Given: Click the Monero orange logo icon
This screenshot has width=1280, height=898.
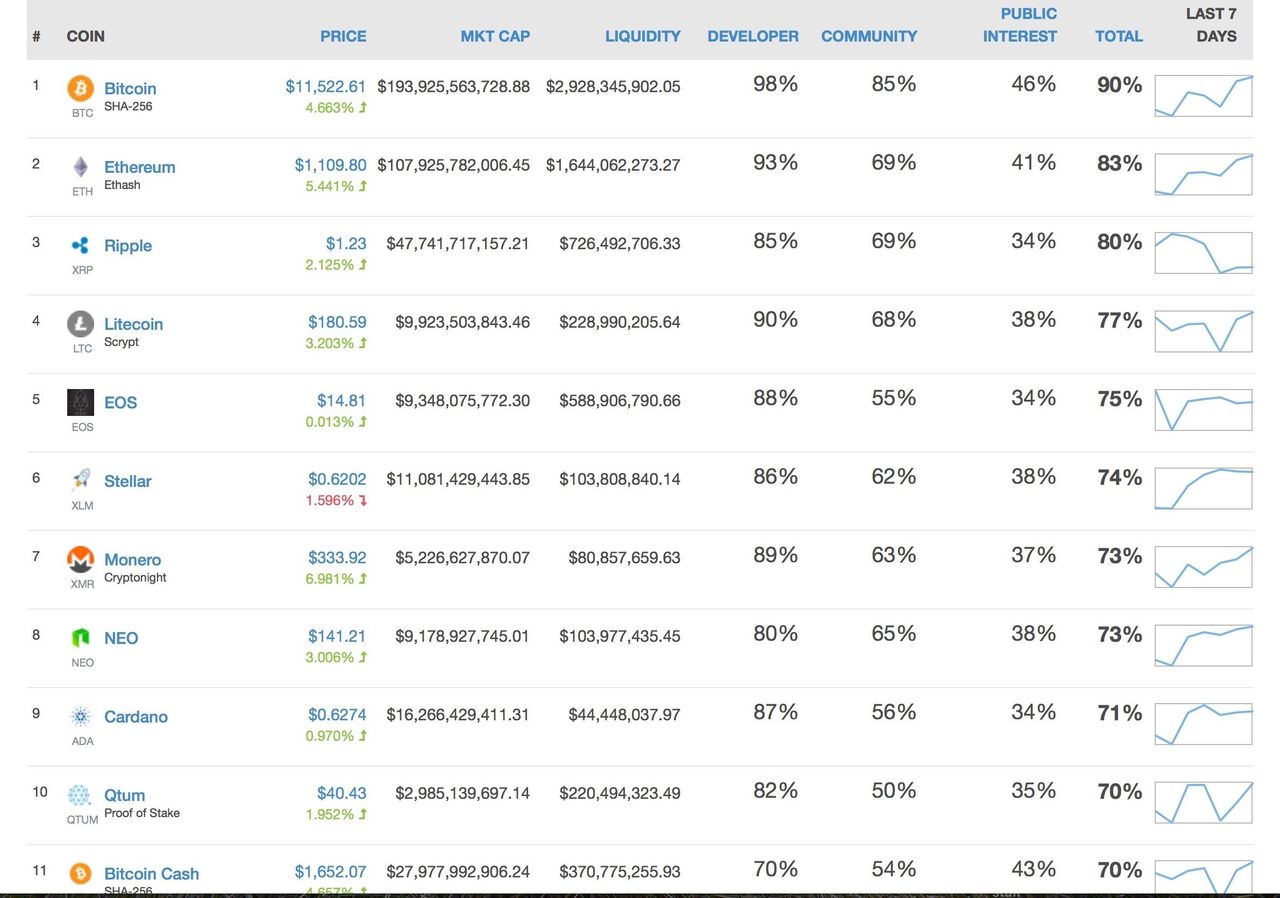Looking at the screenshot, I should [81, 559].
